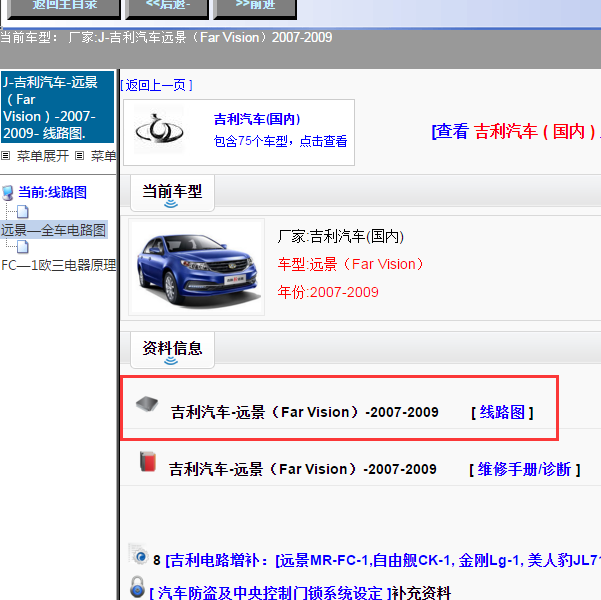Open the 线路图 link
Image resolution: width=601 pixels, height=600 pixels.
[x=502, y=413]
